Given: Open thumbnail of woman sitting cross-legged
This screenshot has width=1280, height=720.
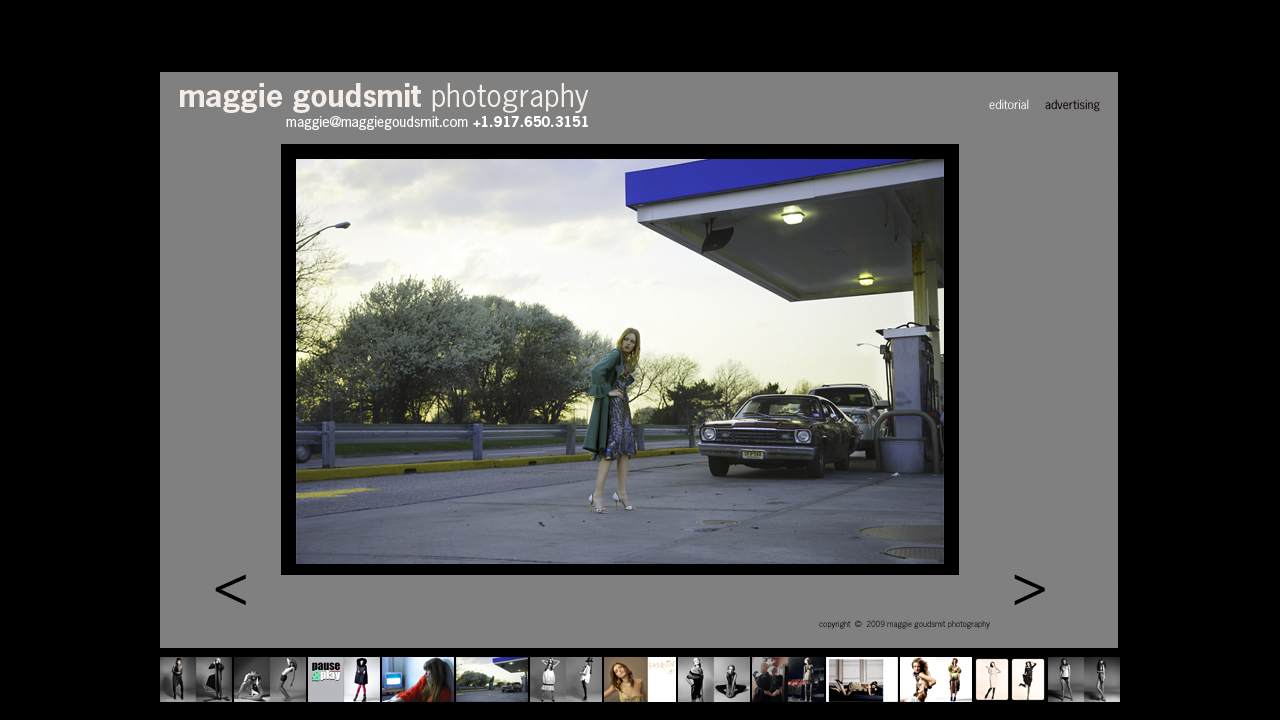Looking at the screenshot, I should pos(714,680).
